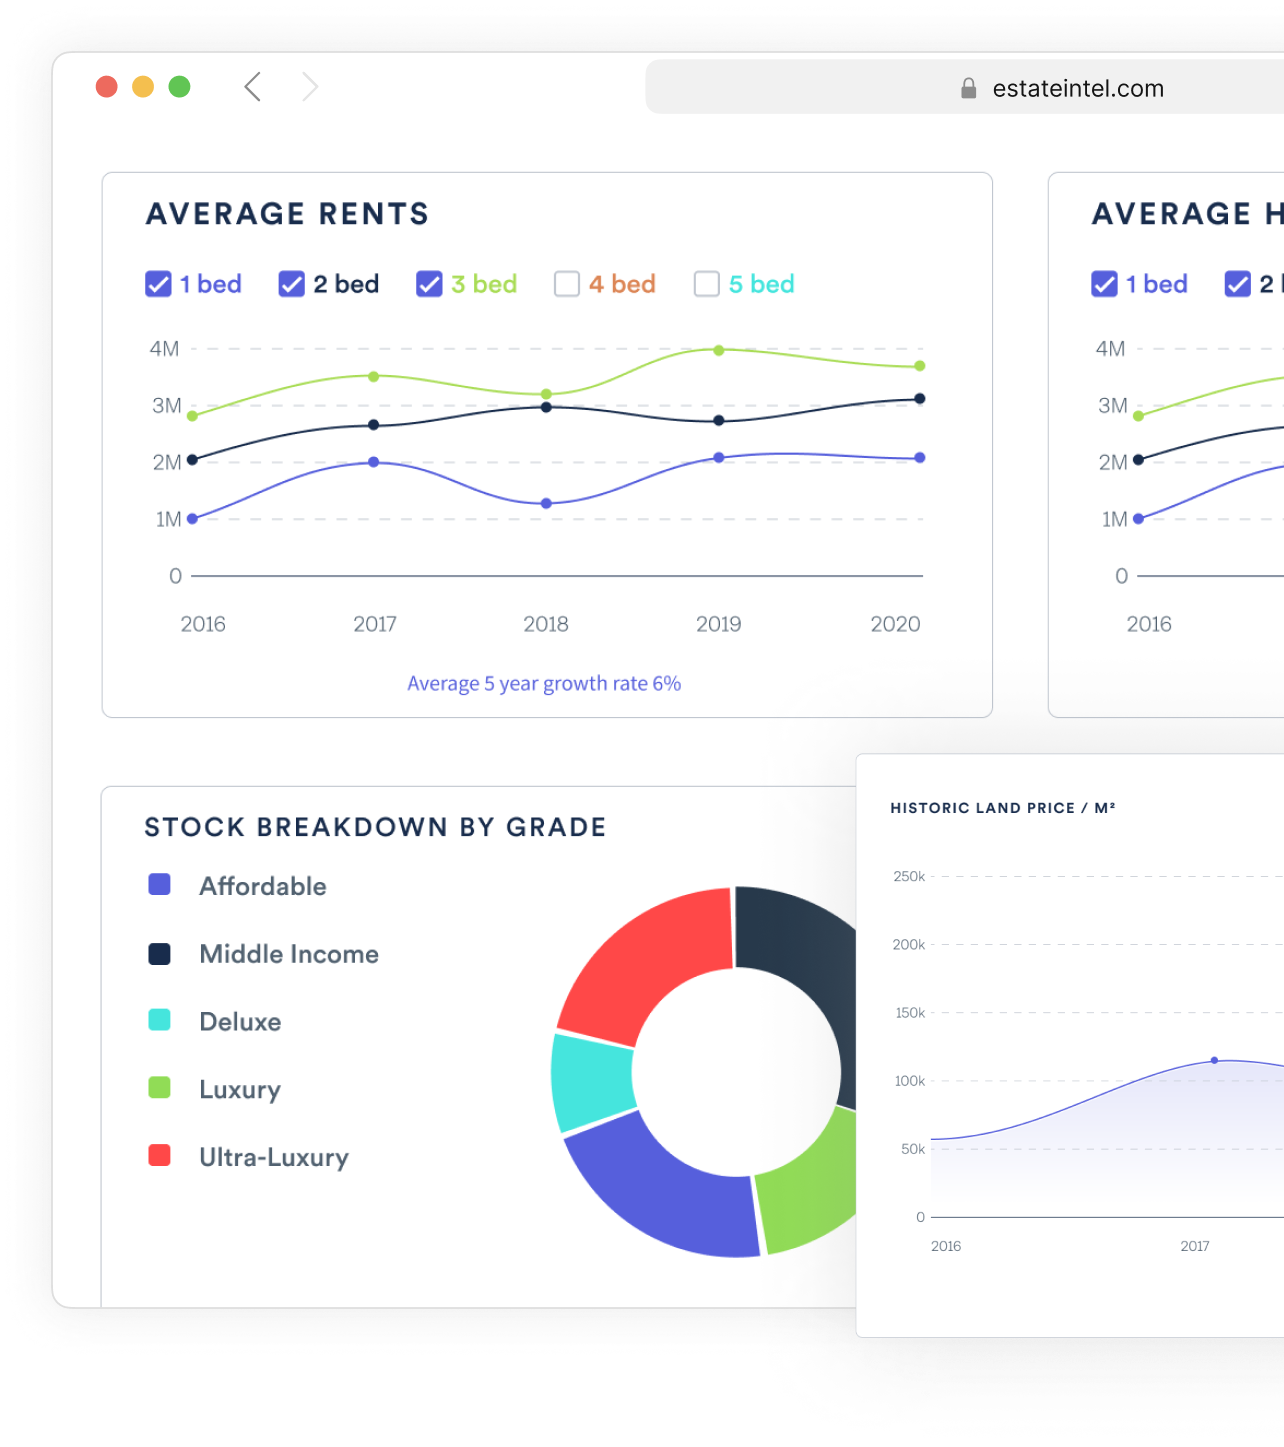Image resolution: width=1284 pixels, height=1447 pixels.
Task: Click the 1 bed 2018 data point
Action: pyautogui.click(x=546, y=503)
